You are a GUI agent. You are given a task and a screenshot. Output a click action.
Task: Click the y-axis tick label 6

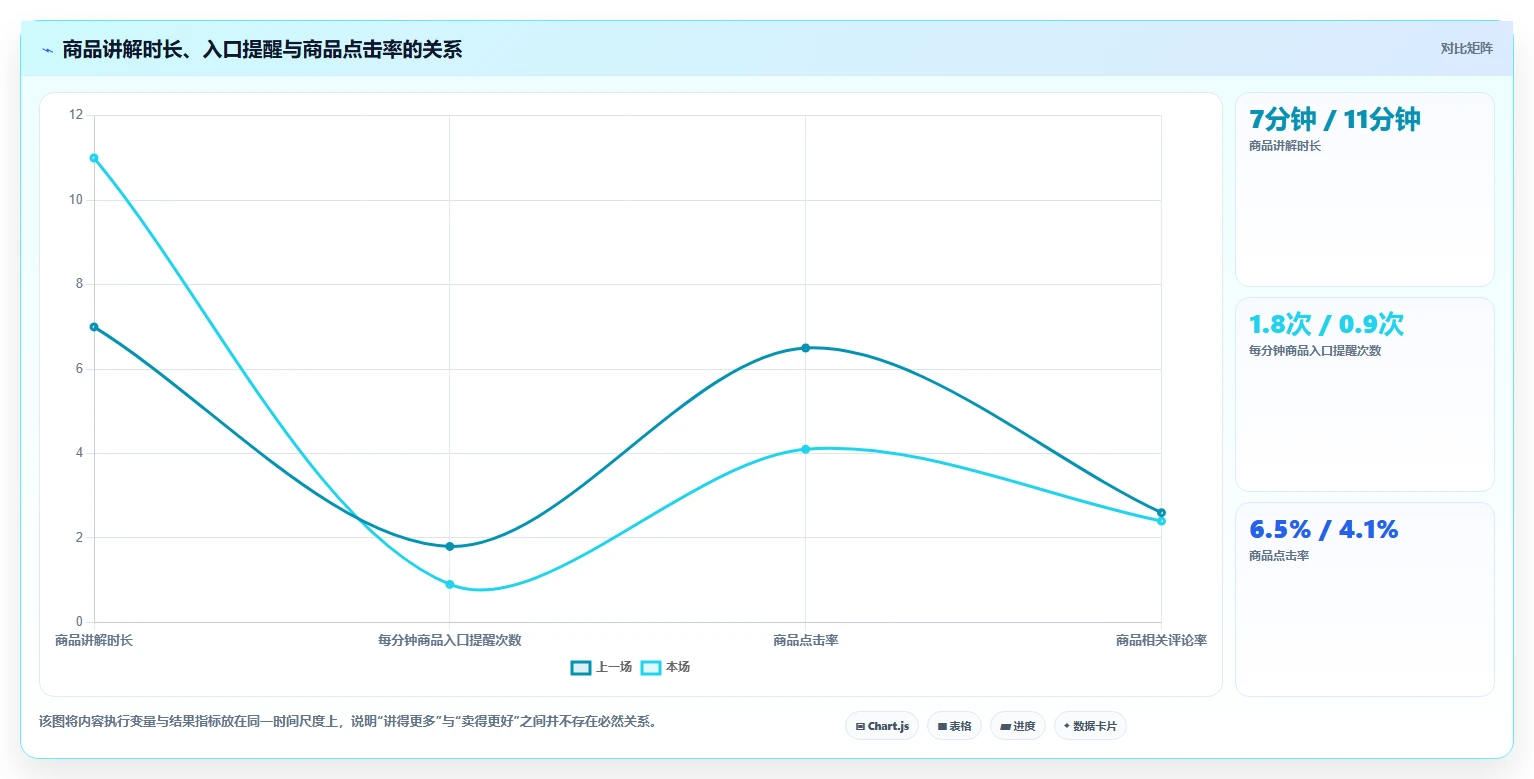79,369
